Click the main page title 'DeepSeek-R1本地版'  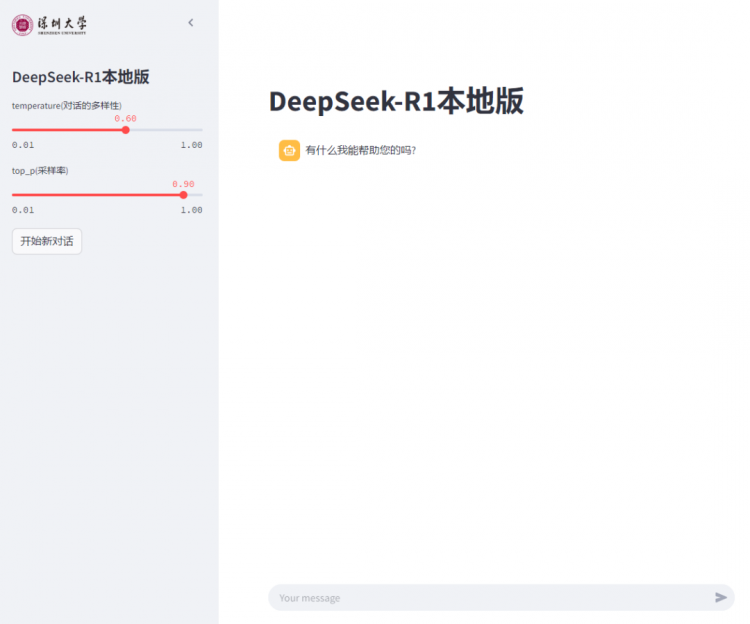coord(396,101)
